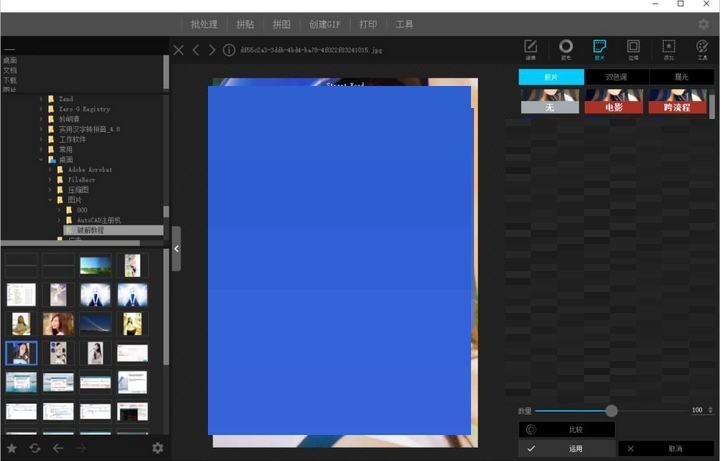
Task: Select the 无 (none) film preset
Action: pos(550,101)
